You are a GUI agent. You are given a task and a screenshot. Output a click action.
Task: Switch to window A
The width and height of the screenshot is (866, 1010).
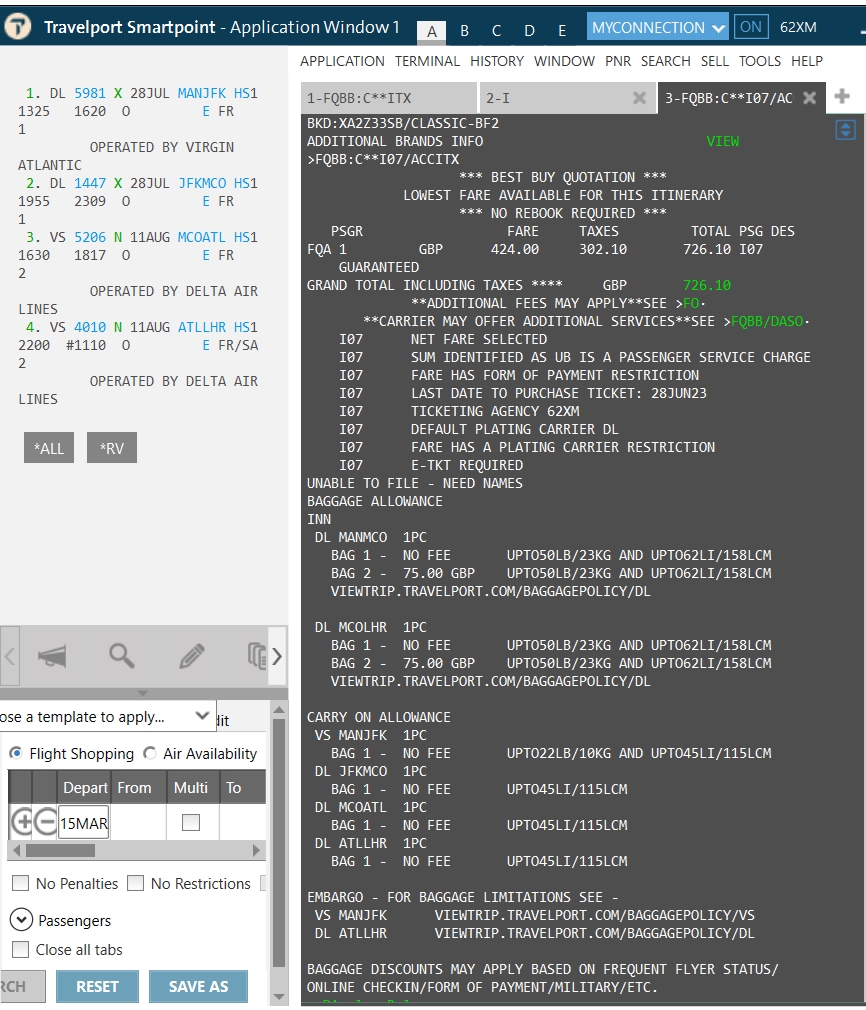[x=432, y=30]
